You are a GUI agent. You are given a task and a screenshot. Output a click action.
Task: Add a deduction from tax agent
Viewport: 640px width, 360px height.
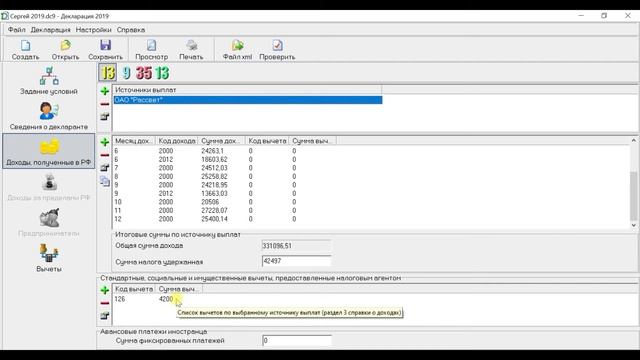105,290
